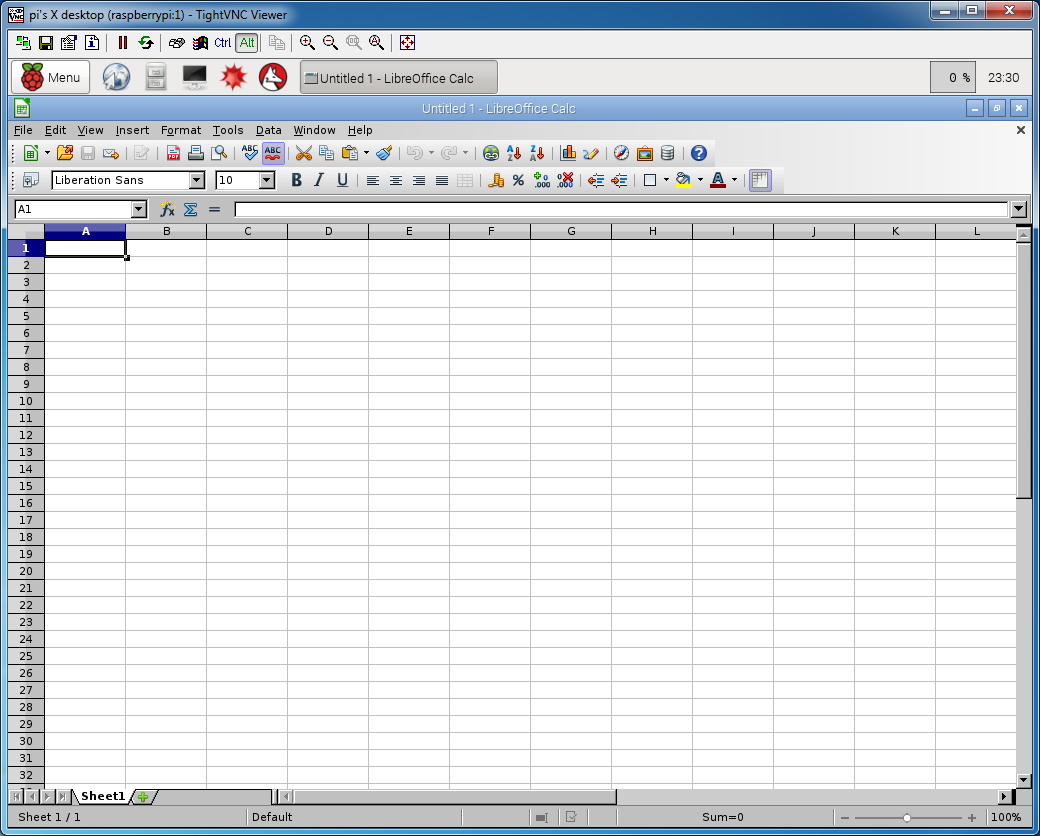Increase indent
This screenshot has width=1040, height=836.
619,180
